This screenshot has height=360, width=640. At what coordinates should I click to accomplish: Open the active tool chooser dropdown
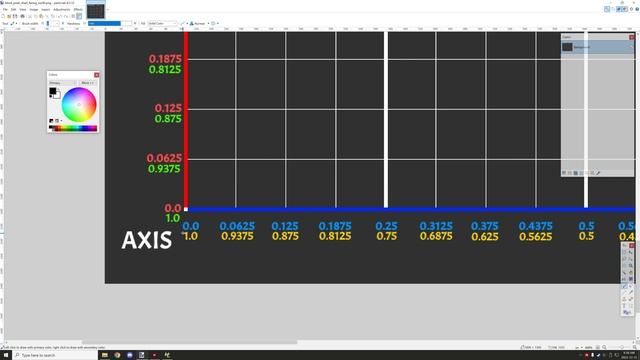[x=14, y=23]
